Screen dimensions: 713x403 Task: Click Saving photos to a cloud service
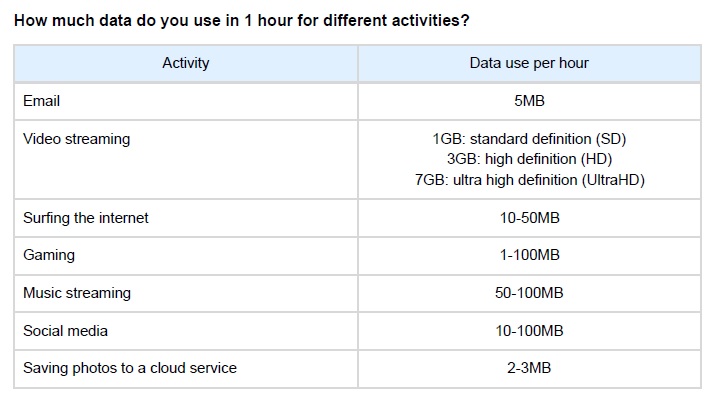(130, 368)
